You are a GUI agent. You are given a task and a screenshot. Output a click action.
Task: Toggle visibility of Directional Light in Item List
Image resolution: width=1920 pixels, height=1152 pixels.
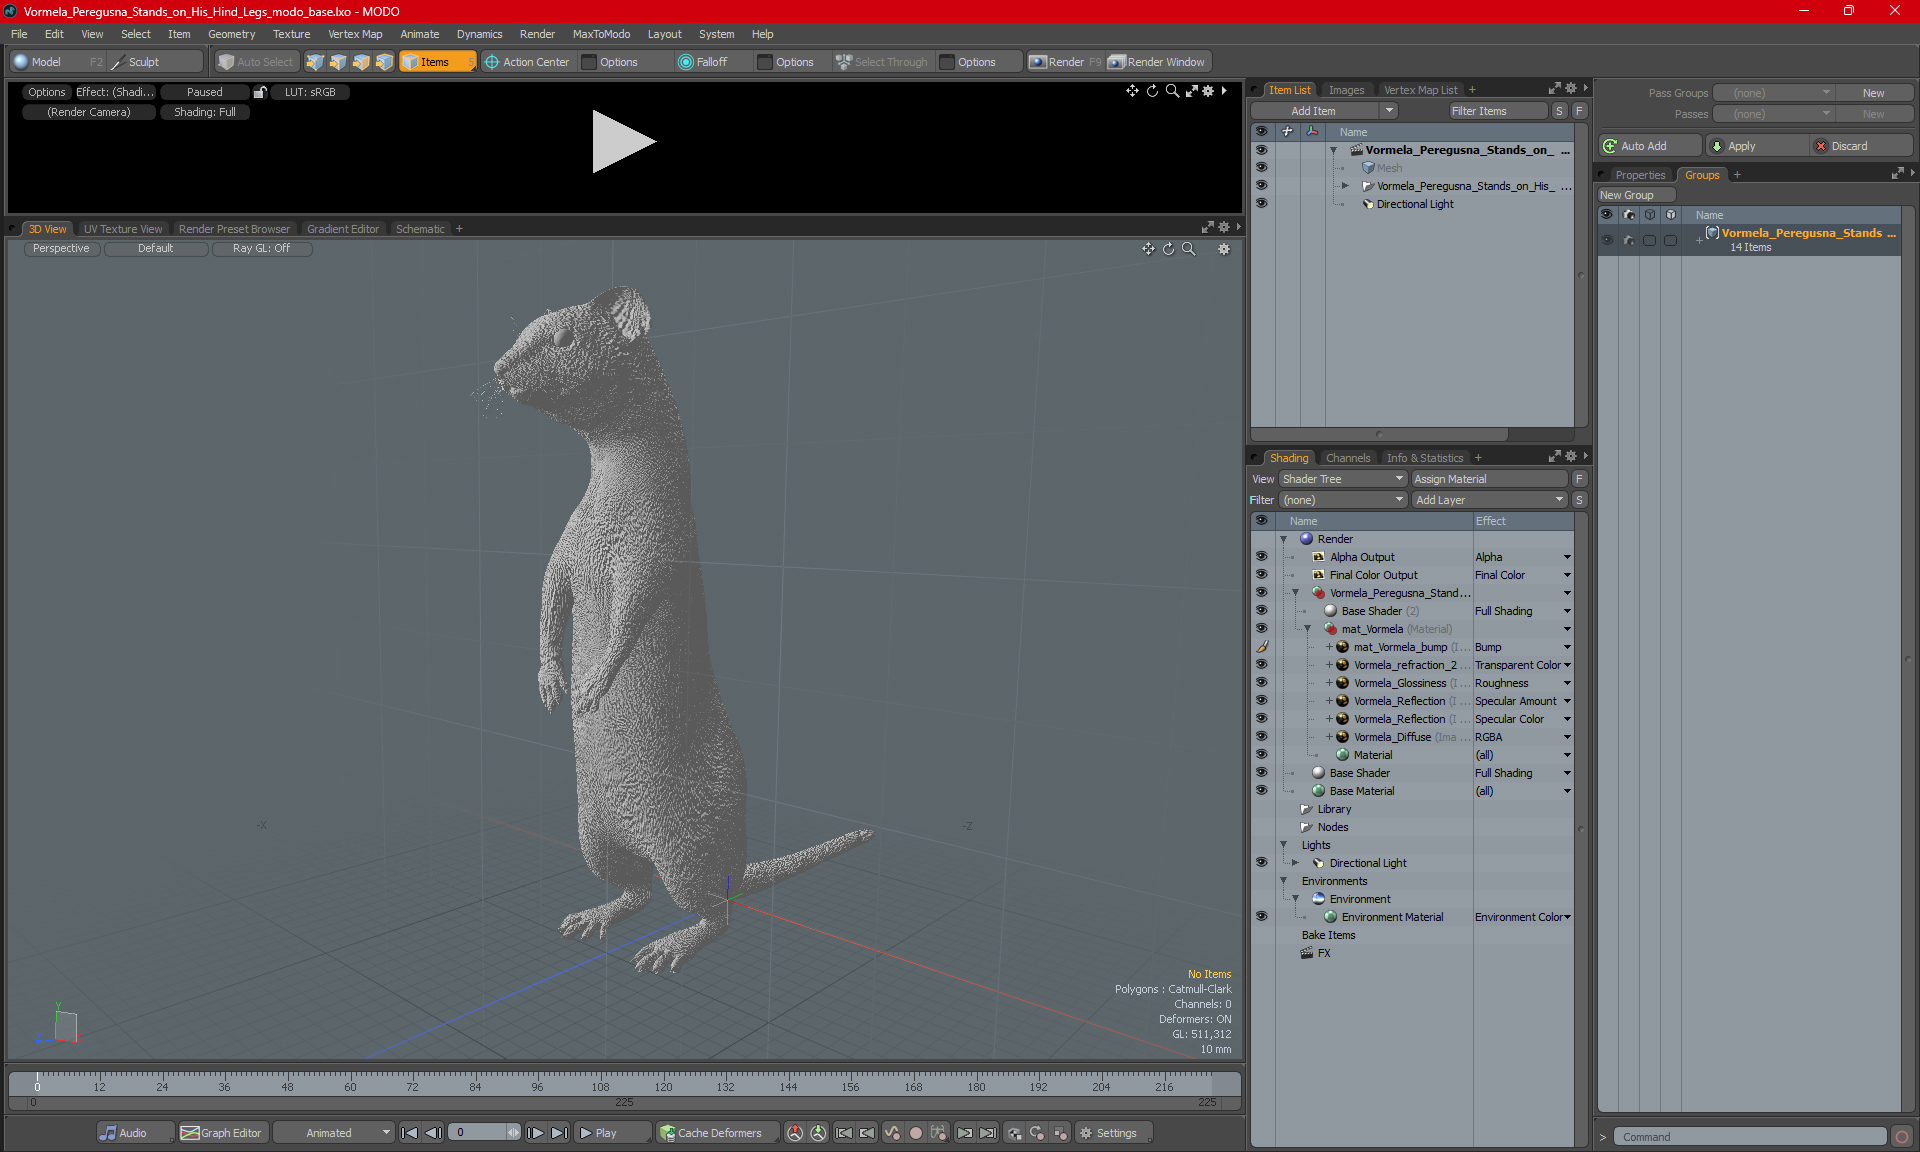coord(1261,204)
